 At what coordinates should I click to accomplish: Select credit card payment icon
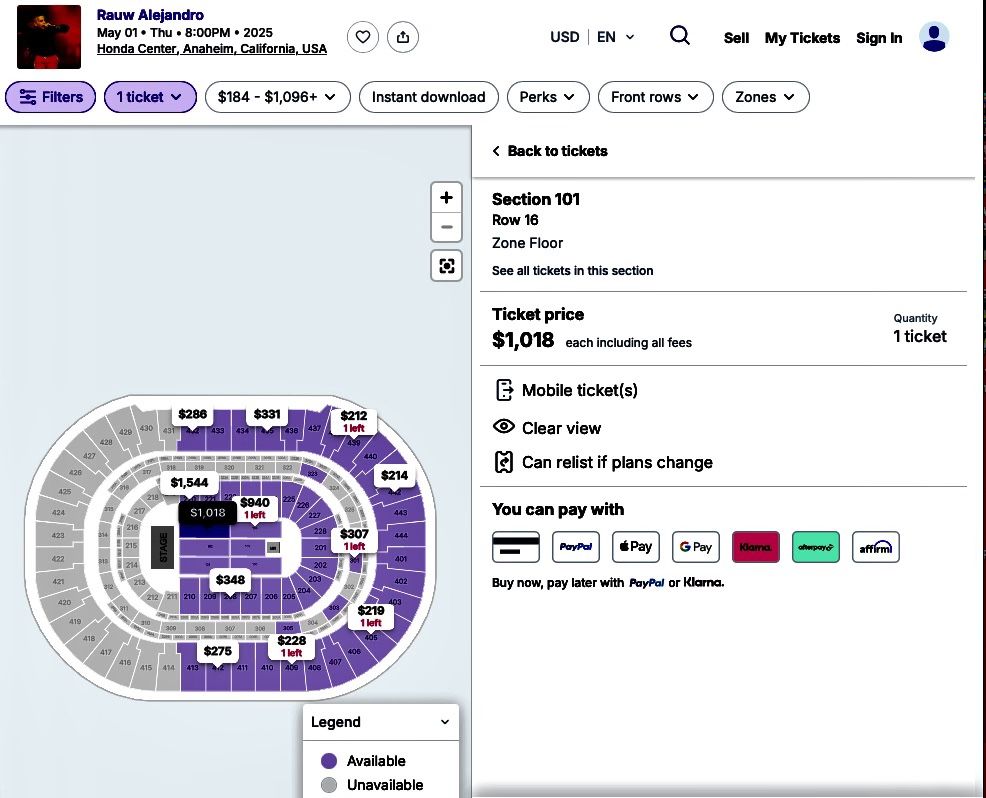point(516,547)
